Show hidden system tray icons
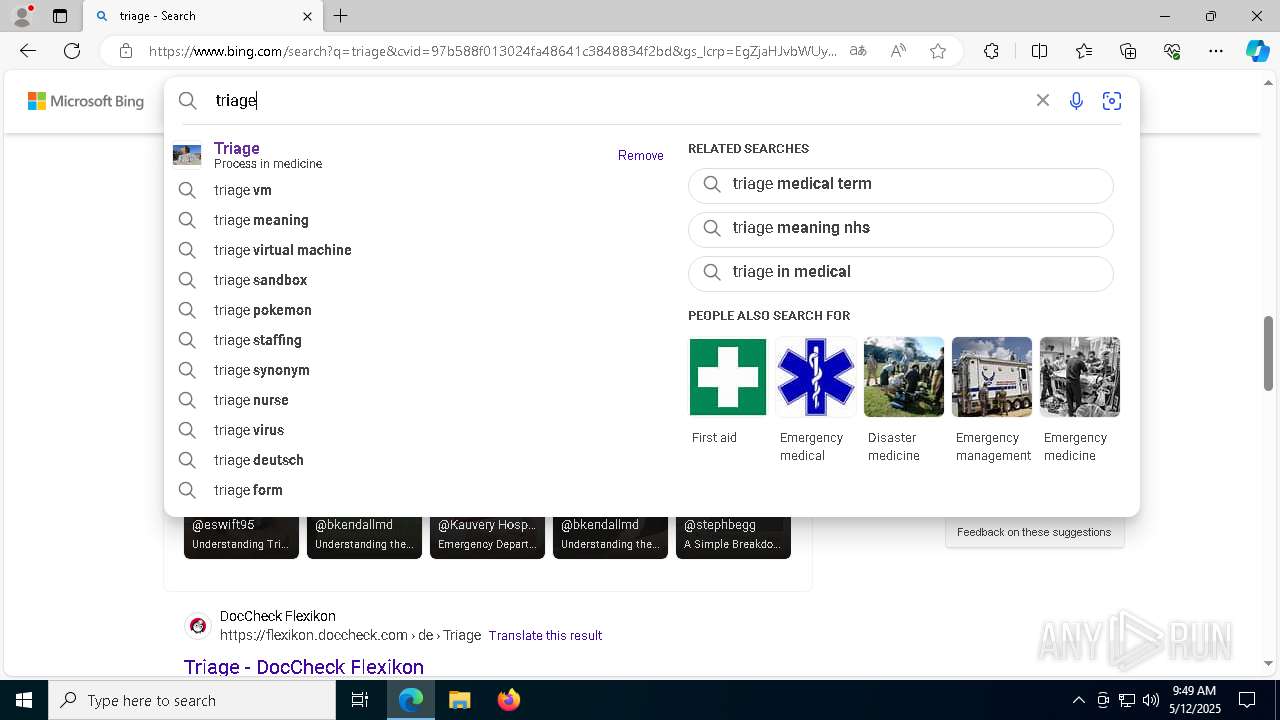The height and width of the screenshot is (720, 1280). coord(1078,700)
